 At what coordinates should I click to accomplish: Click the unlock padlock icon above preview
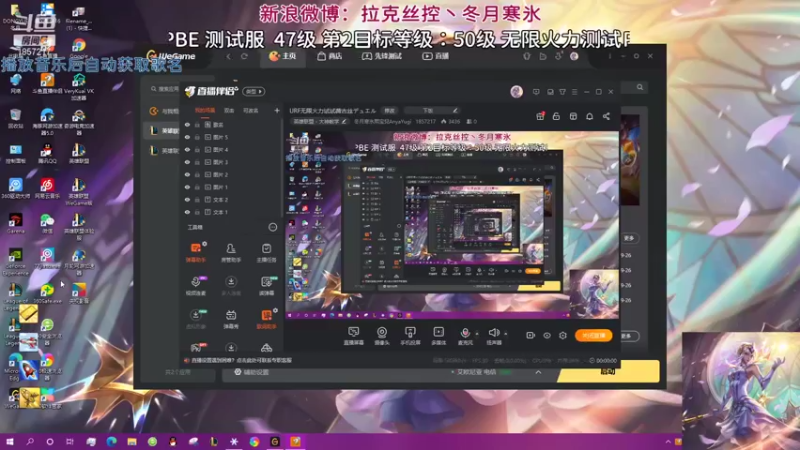point(556,116)
